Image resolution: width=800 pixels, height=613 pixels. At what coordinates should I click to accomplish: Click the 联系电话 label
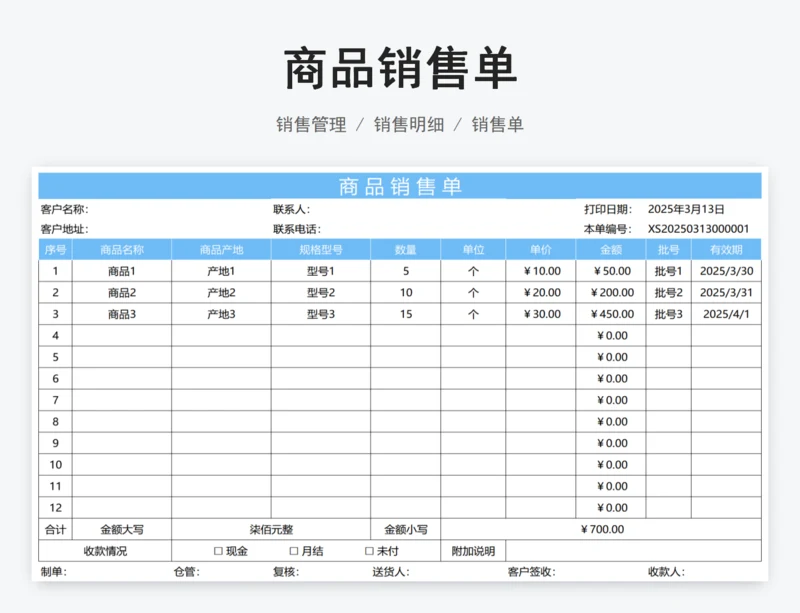click(297, 229)
